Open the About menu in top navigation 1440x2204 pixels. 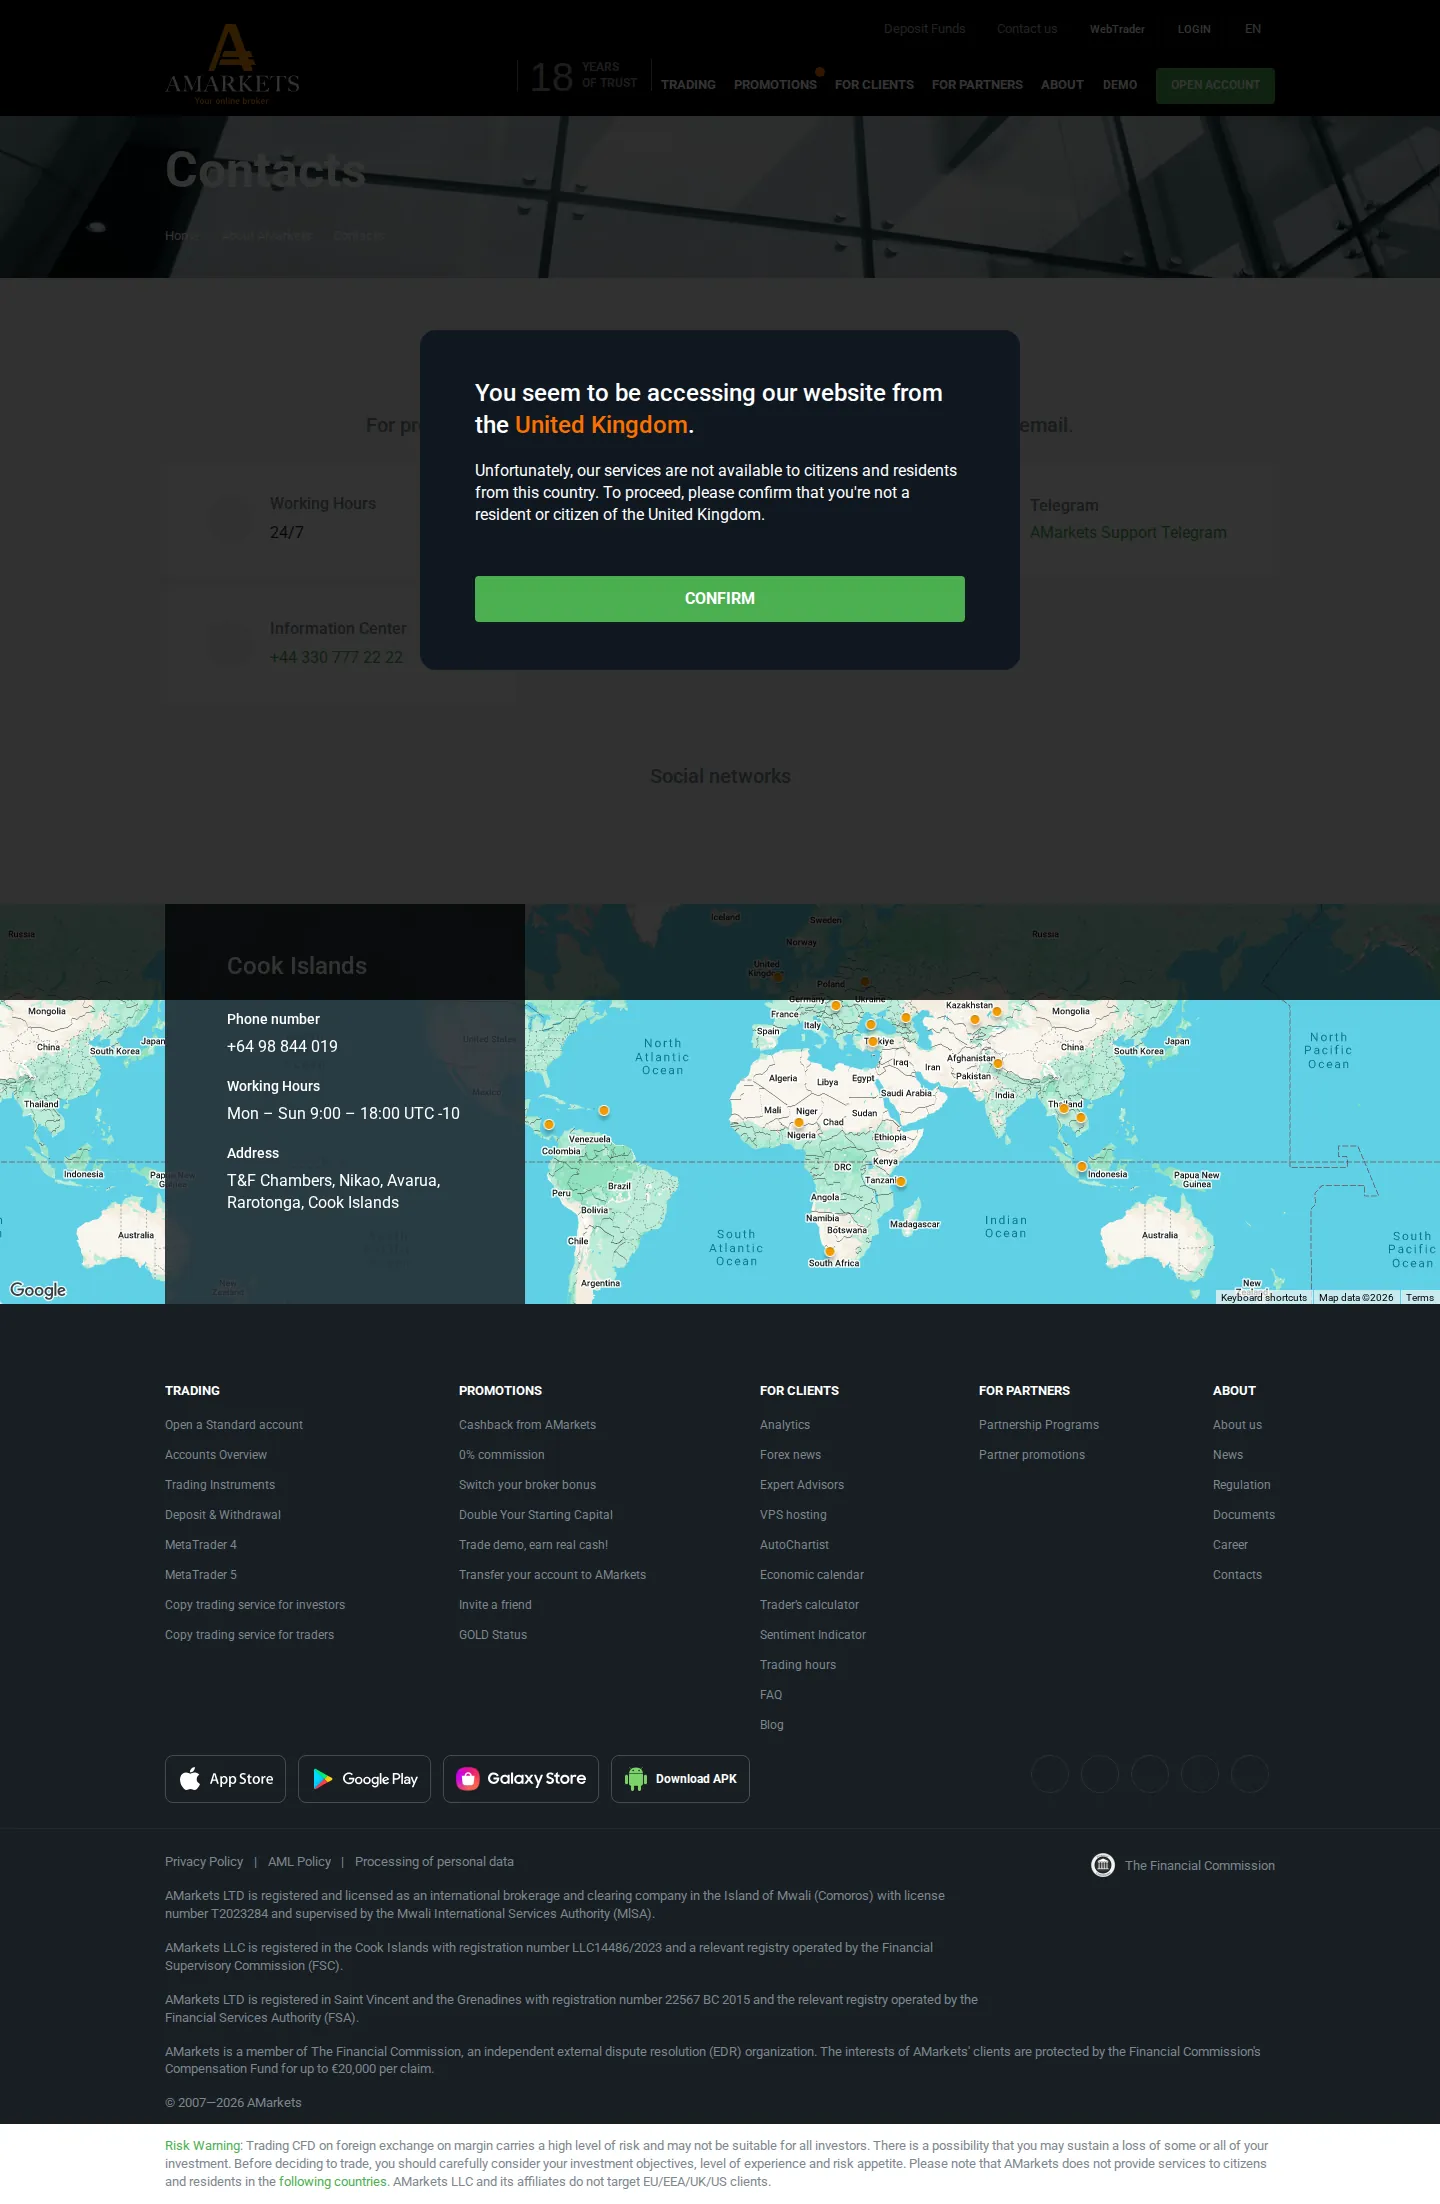pyautogui.click(x=1062, y=85)
